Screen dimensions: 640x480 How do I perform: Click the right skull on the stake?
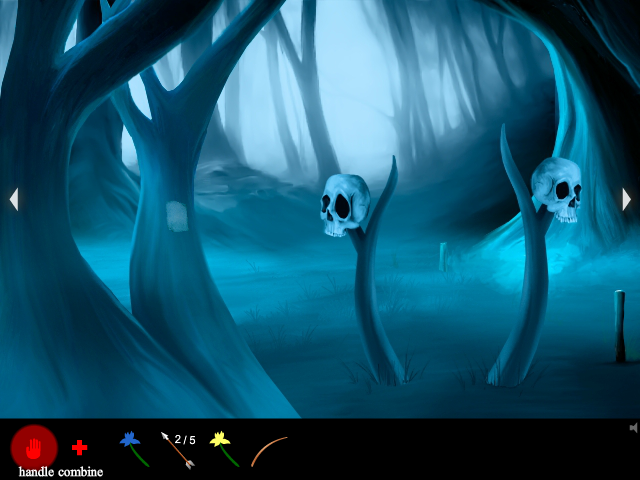(x=556, y=189)
